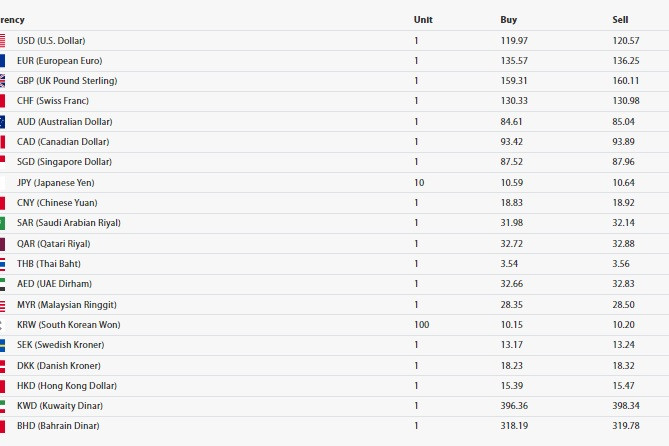Image resolution: width=669 pixels, height=446 pixels.
Task: Click the UK flag icon beside GBP
Action: coord(3,81)
